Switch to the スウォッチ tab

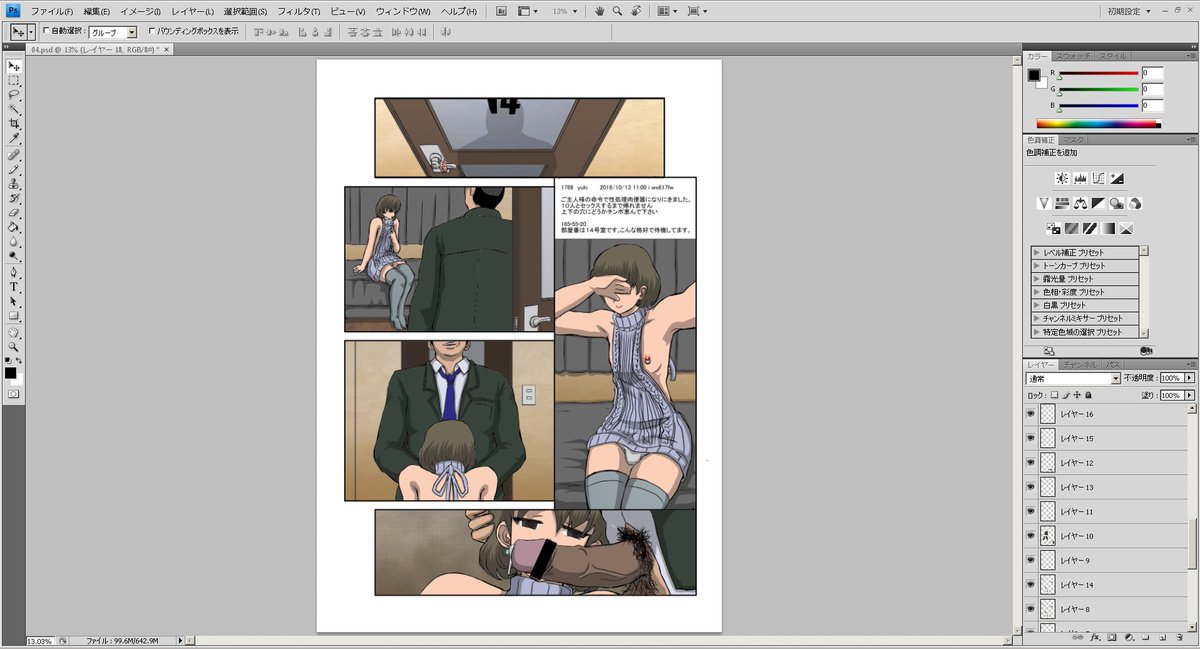[1074, 56]
